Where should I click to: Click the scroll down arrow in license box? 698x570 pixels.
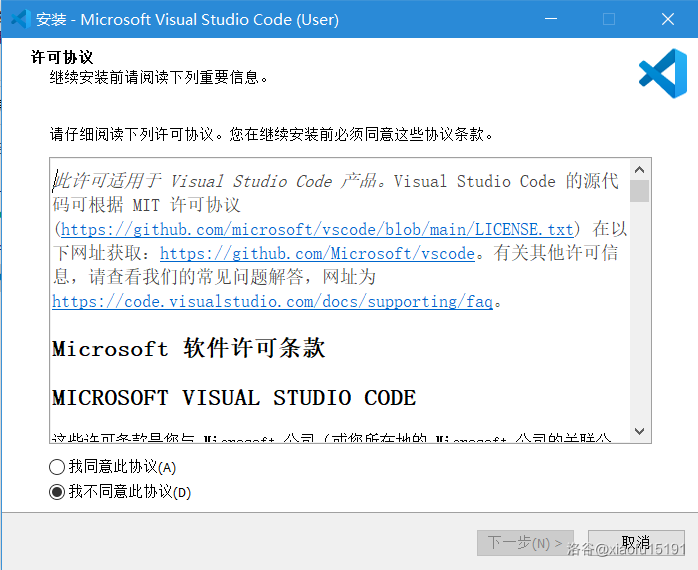coord(640,431)
